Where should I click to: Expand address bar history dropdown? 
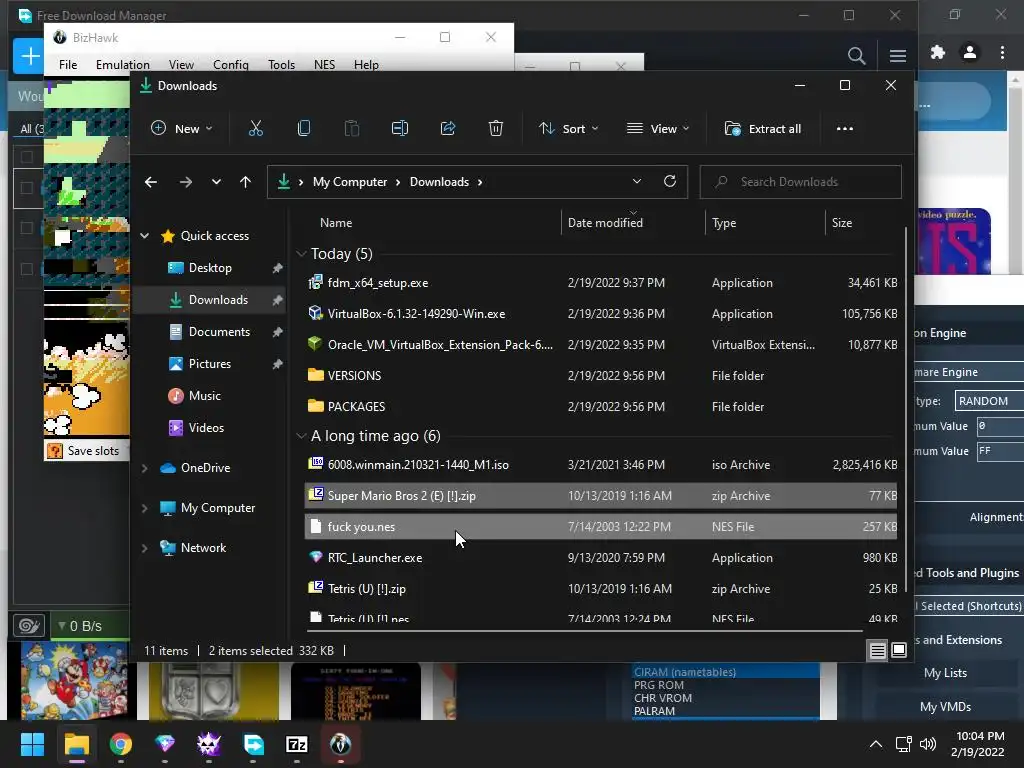coord(637,182)
